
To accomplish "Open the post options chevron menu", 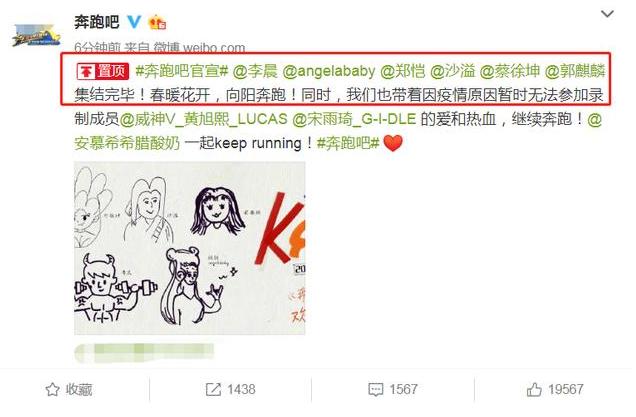I will [x=607, y=14].
